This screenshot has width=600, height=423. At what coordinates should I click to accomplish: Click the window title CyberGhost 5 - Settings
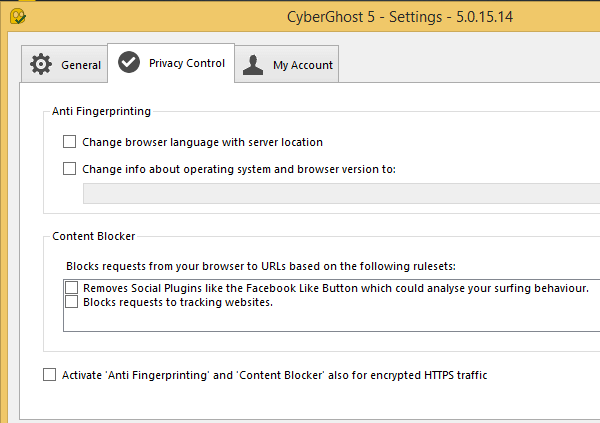pos(400,17)
